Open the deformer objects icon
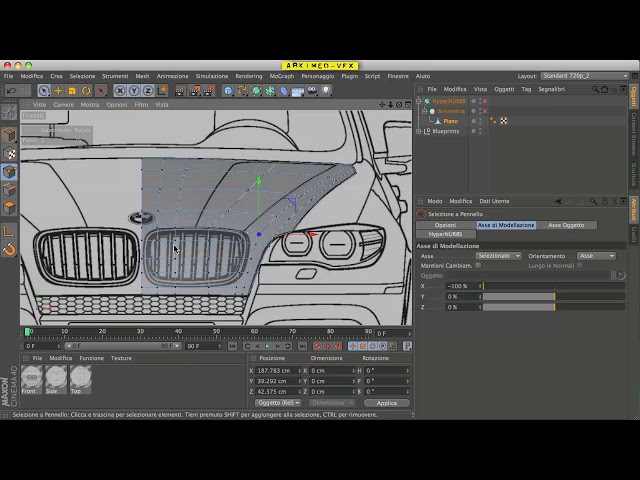The height and width of the screenshot is (480, 640). pos(284,91)
